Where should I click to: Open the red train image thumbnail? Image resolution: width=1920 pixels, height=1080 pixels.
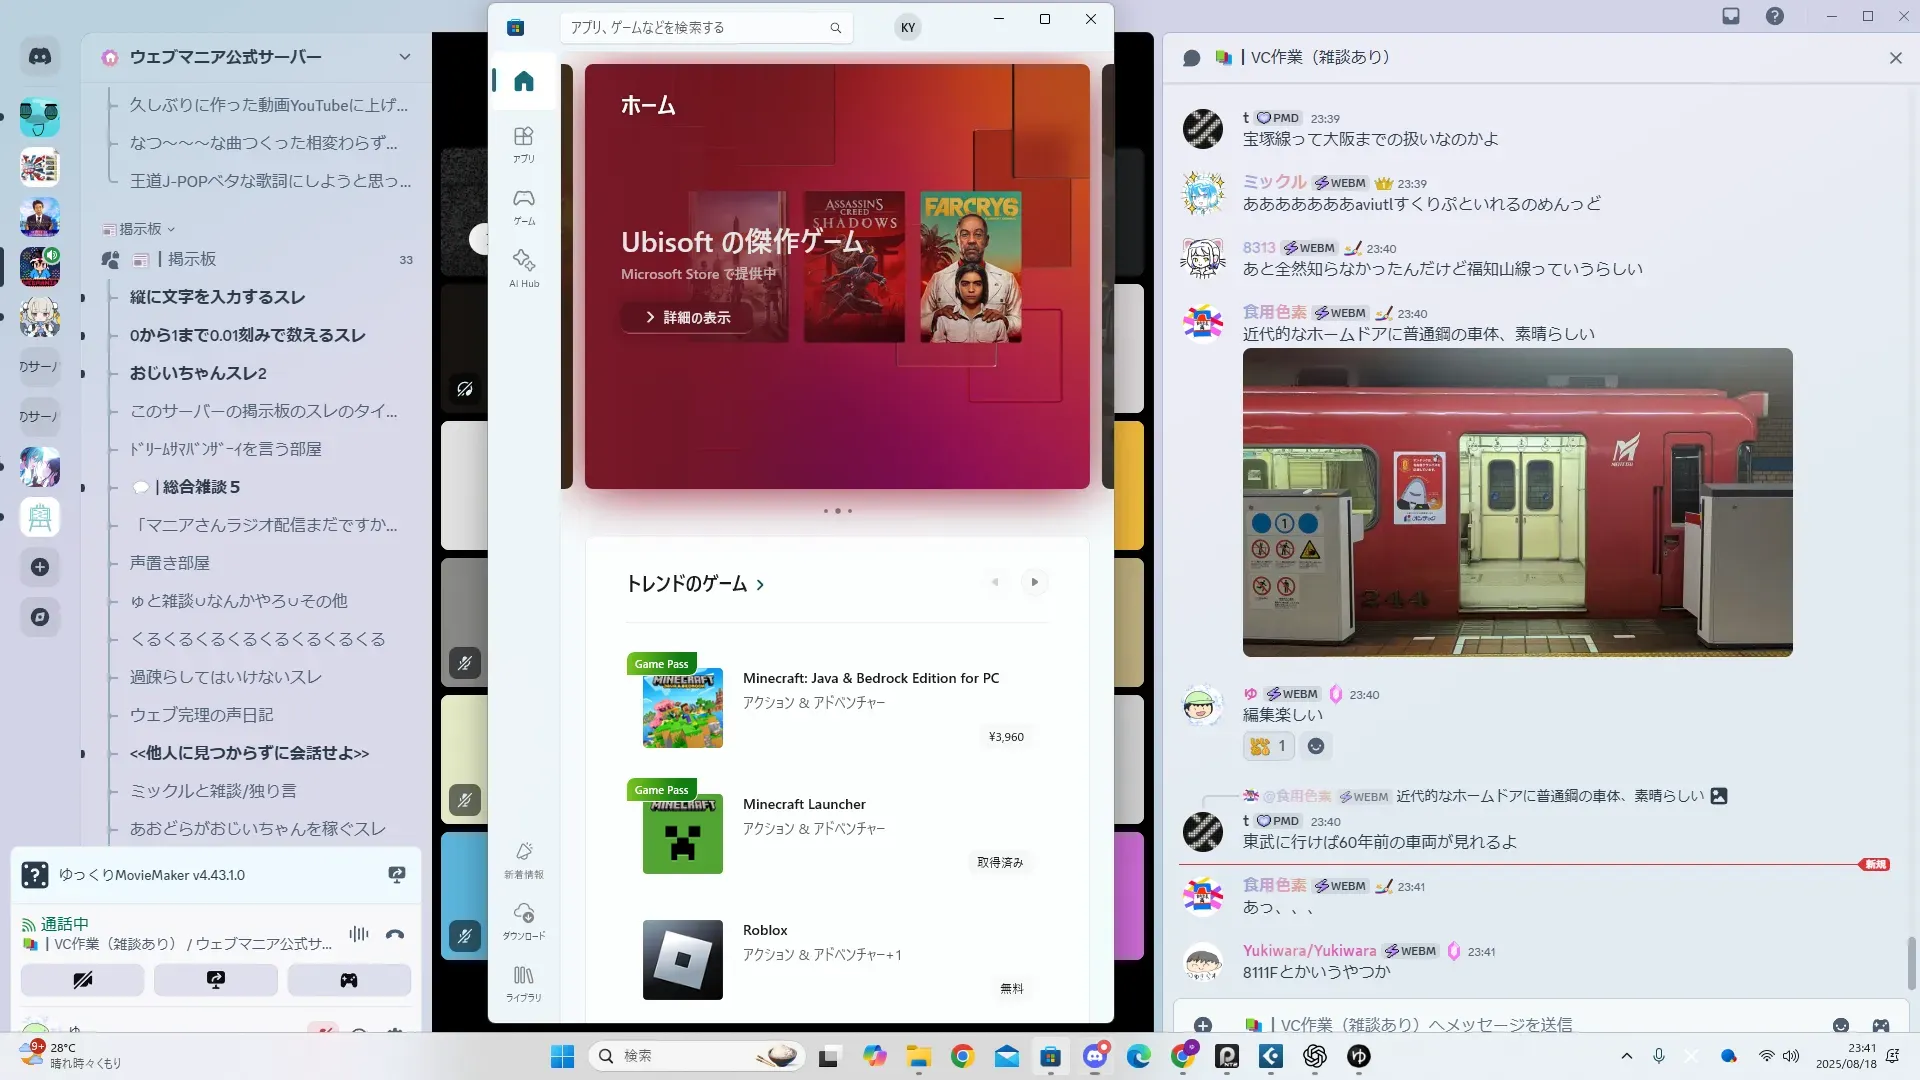1516,502
